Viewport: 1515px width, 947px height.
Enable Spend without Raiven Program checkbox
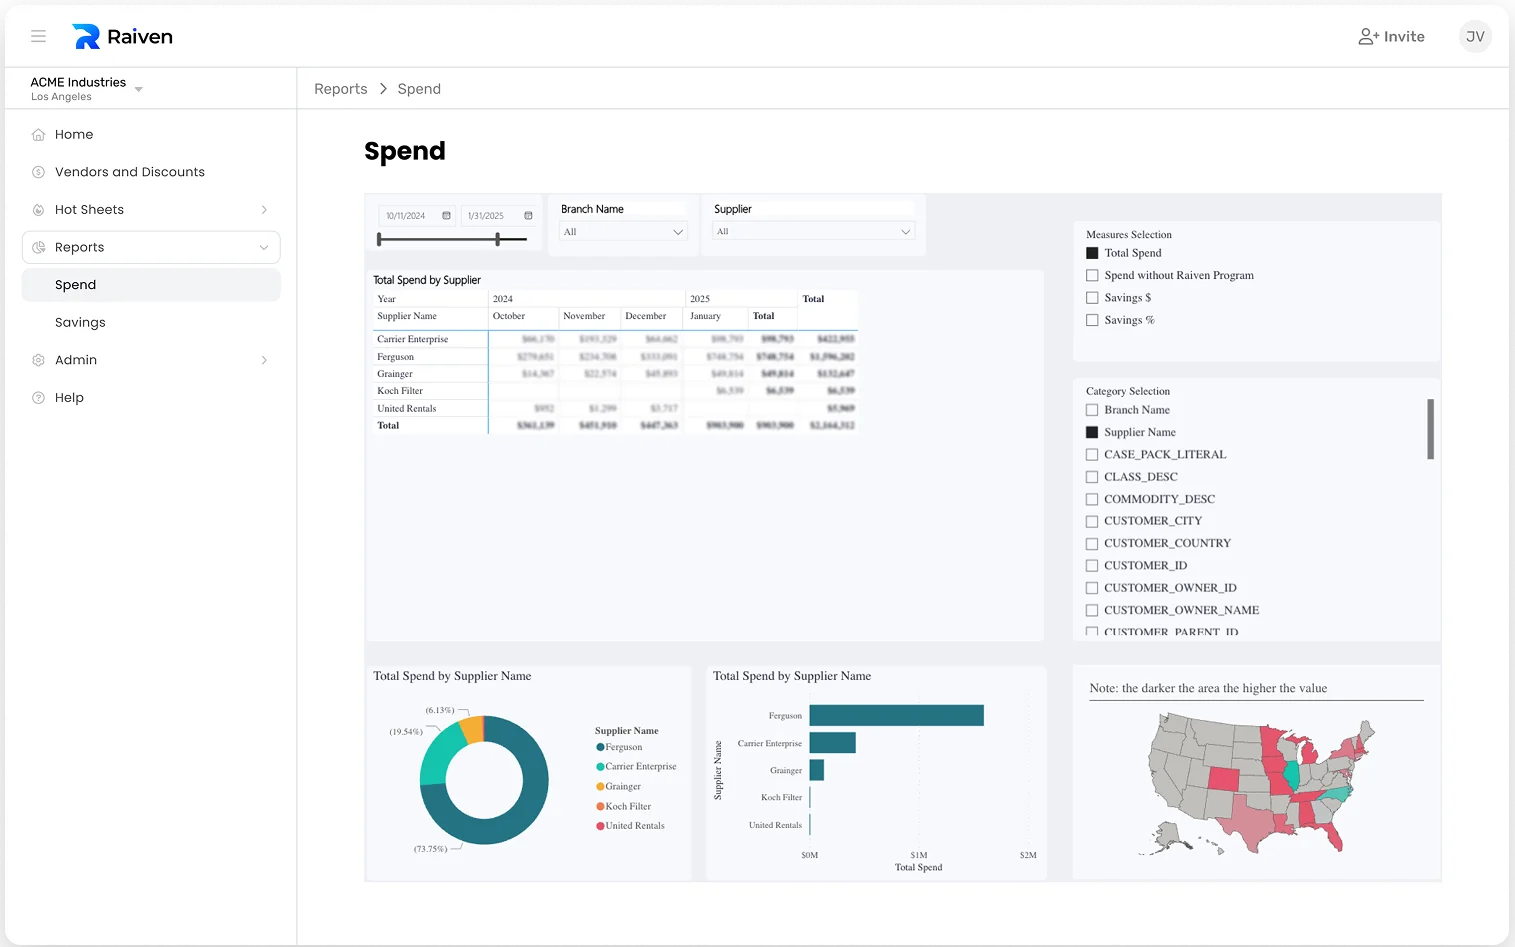click(x=1092, y=275)
